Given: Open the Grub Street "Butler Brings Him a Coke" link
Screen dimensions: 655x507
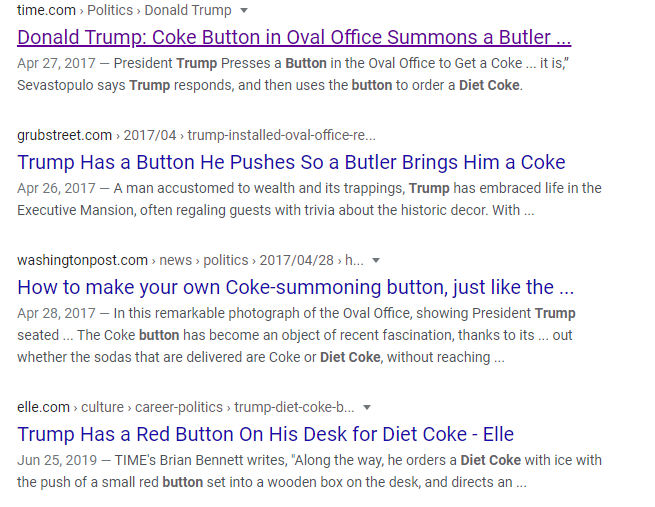Looking at the screenshot, I should click(x=291, y=162).
